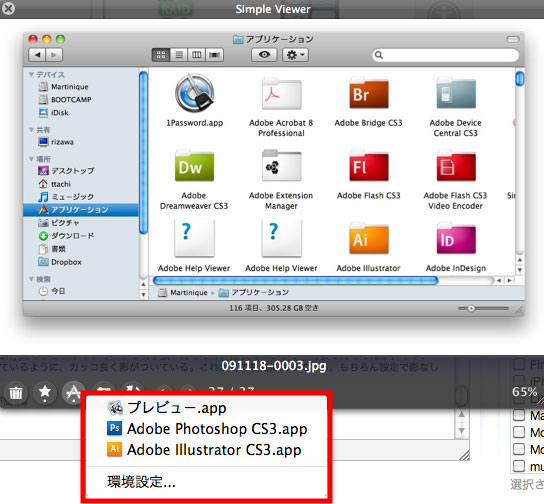
Task: Go forward in the Finder window
Action: point(54,55)
